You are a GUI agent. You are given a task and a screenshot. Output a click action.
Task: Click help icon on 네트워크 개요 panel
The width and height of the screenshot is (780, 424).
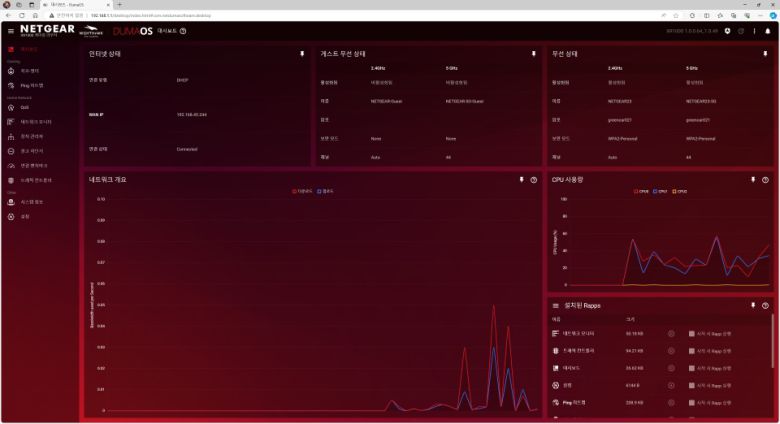click(533, 180)
